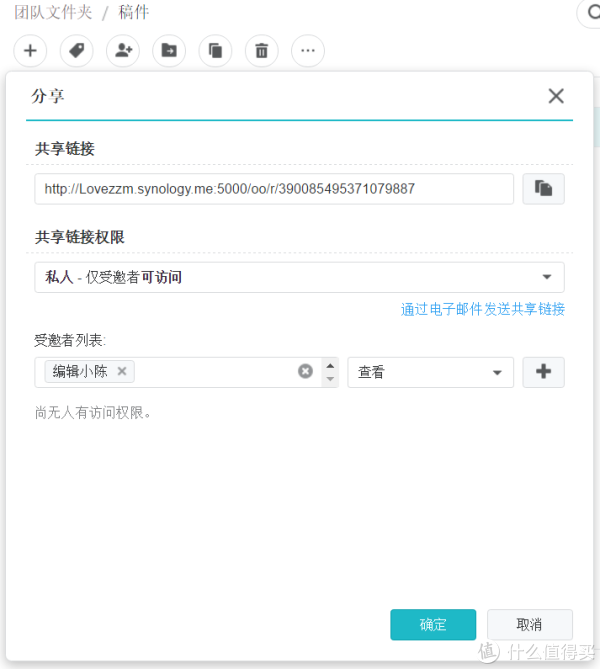Click the share with user icon
Viewport: 600px width, 669px height.
pos(123,50)
